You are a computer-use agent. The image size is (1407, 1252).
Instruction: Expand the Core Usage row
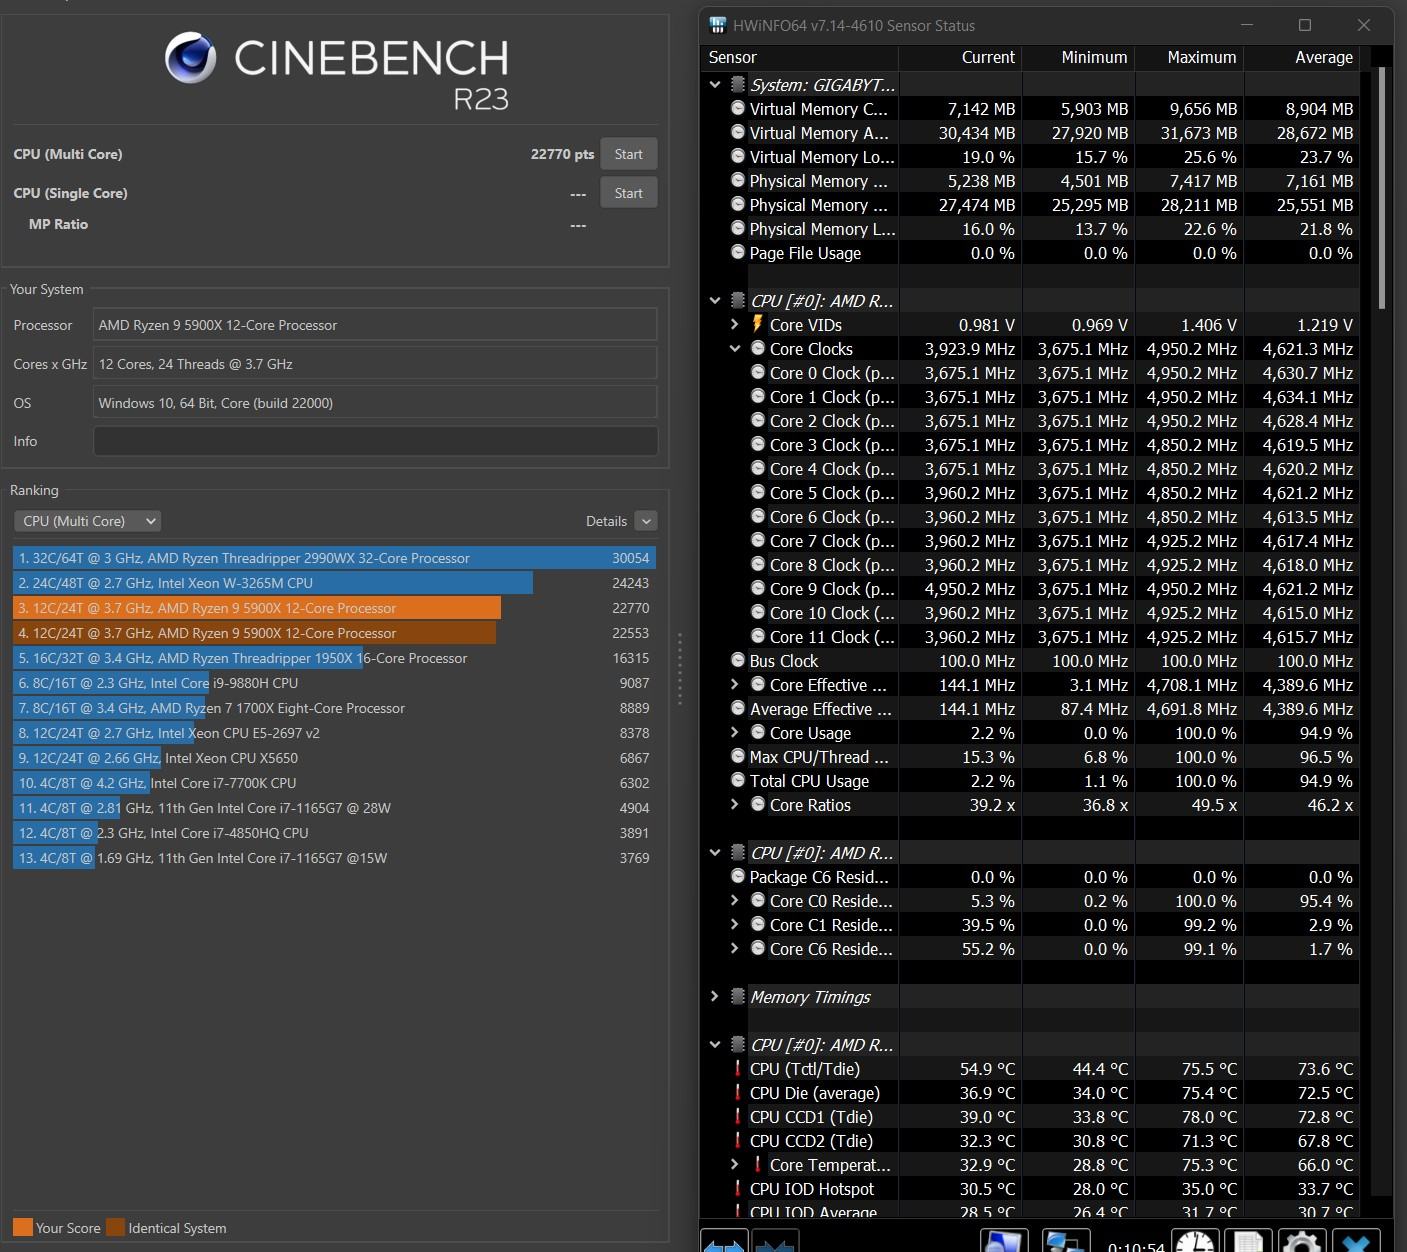tap(735, 733)
